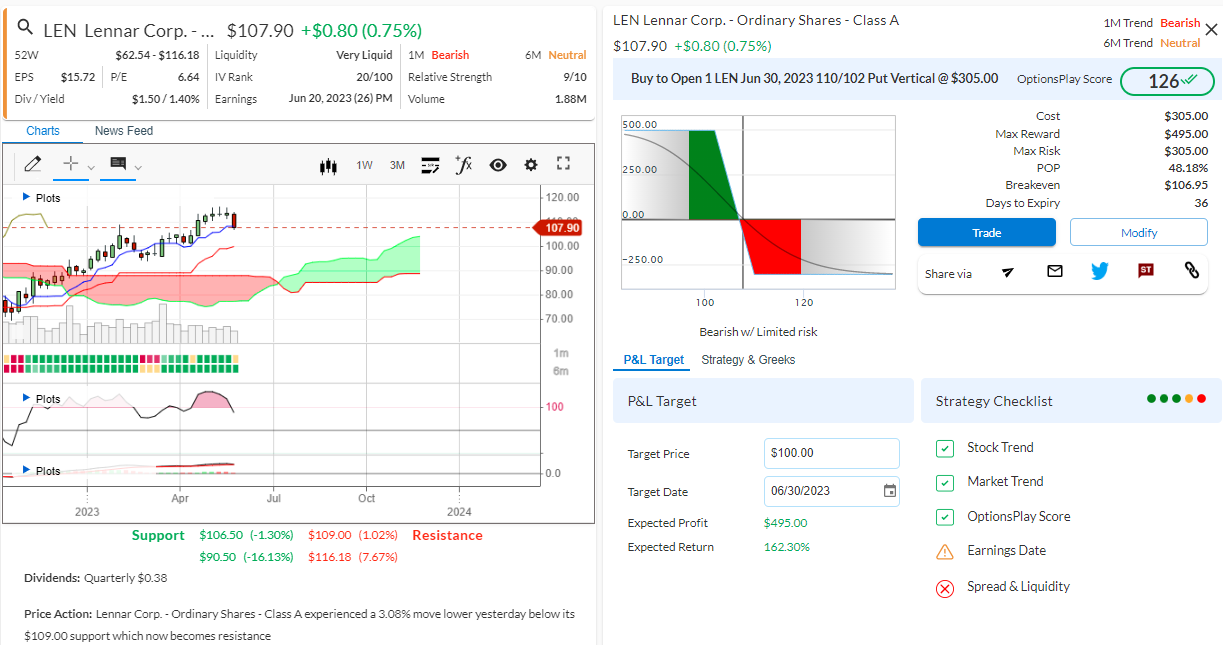Switch the chart to 3M range
The image size is (1223, 645).
pyautogui.click(x=397, y=165)
